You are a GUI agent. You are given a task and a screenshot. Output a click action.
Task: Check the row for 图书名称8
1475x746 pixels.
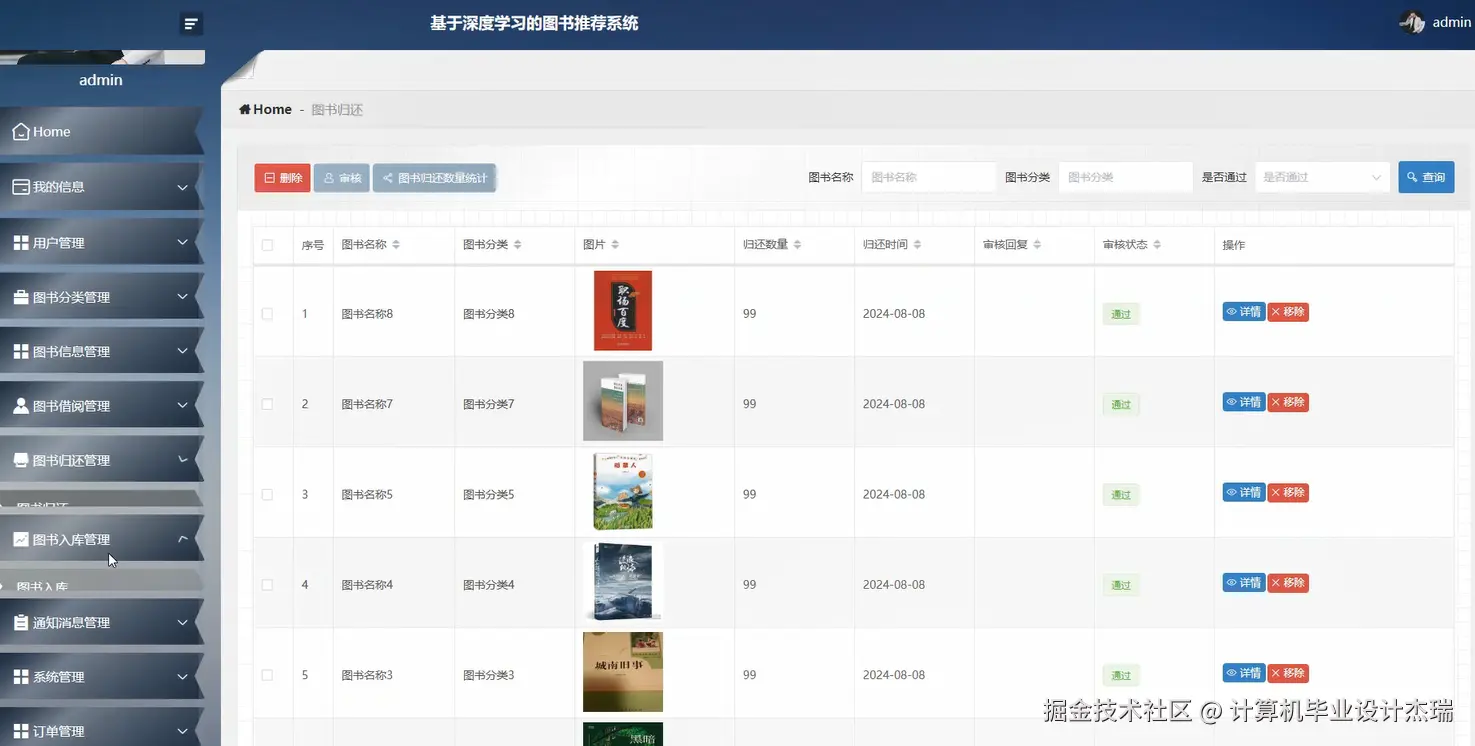click(x=267, y=314)
